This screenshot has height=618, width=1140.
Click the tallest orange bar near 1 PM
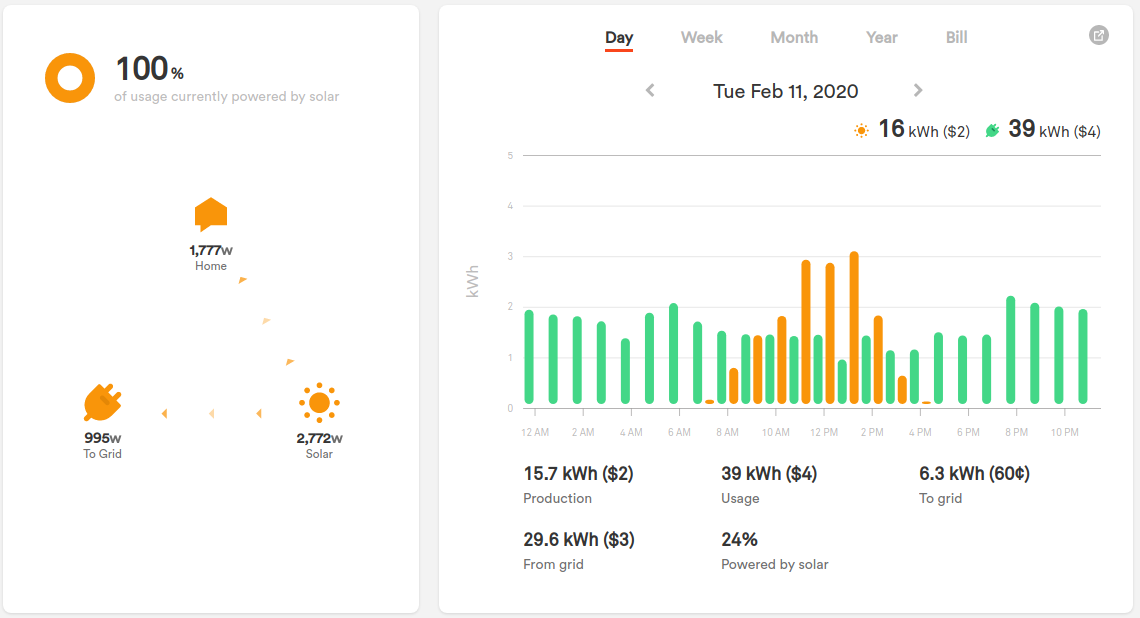[854, 328]
